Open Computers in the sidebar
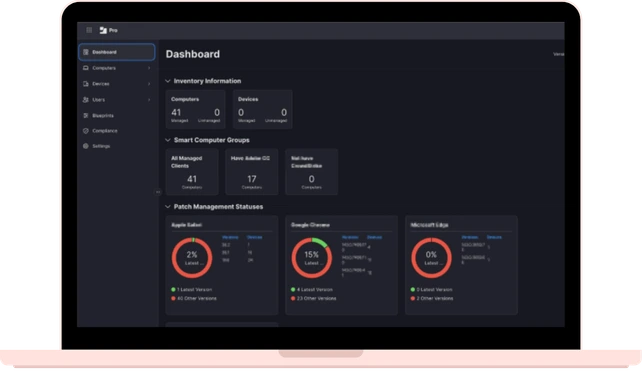 117,68
